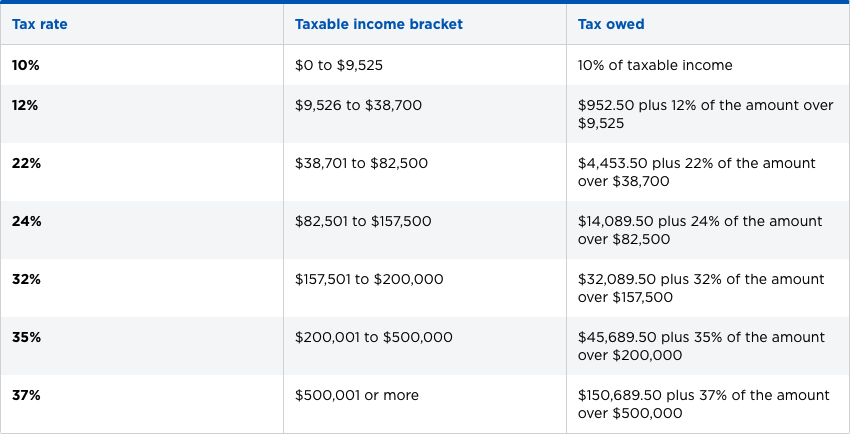Select the "10% of taxable income" cell
The width and height of the screenshot is (850, 435).
[655, 65]
